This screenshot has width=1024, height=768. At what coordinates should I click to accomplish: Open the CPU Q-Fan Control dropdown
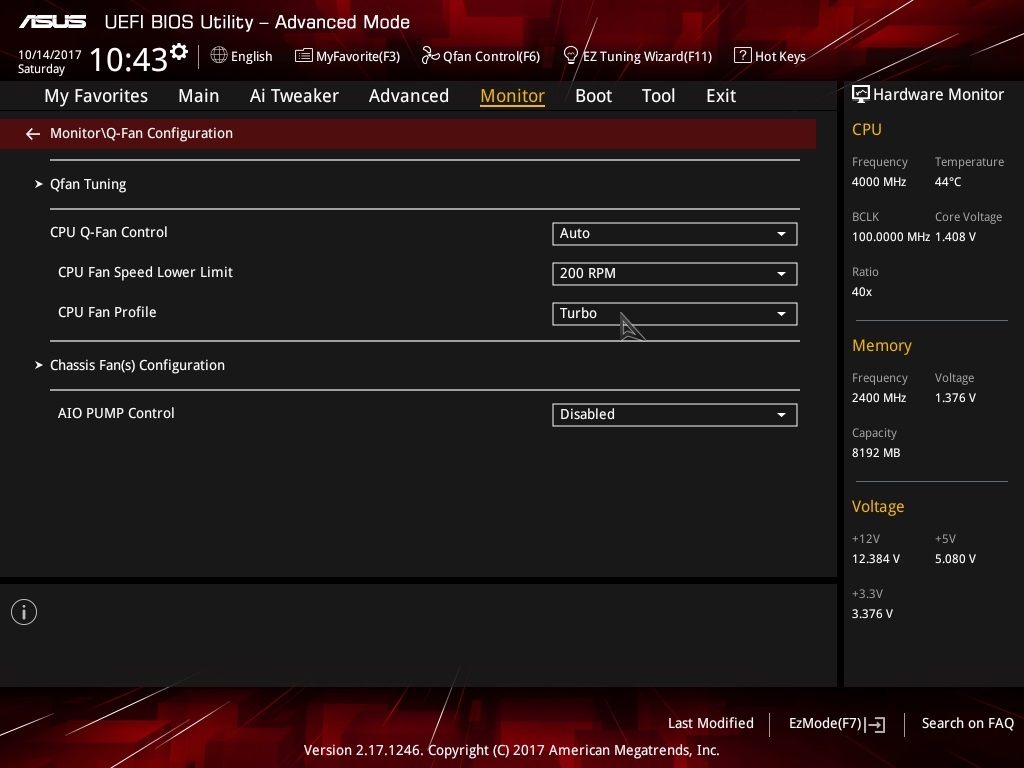tap(674, 234)
